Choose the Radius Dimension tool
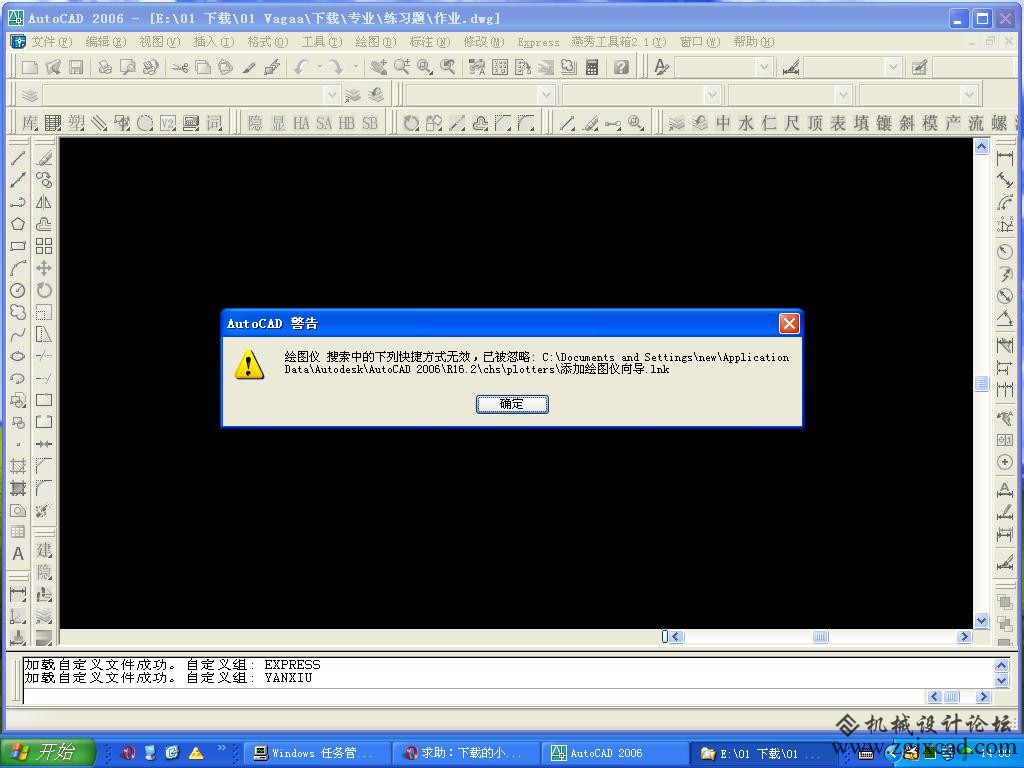This screenshot has width=1024, height=768. click(1005, 251)
